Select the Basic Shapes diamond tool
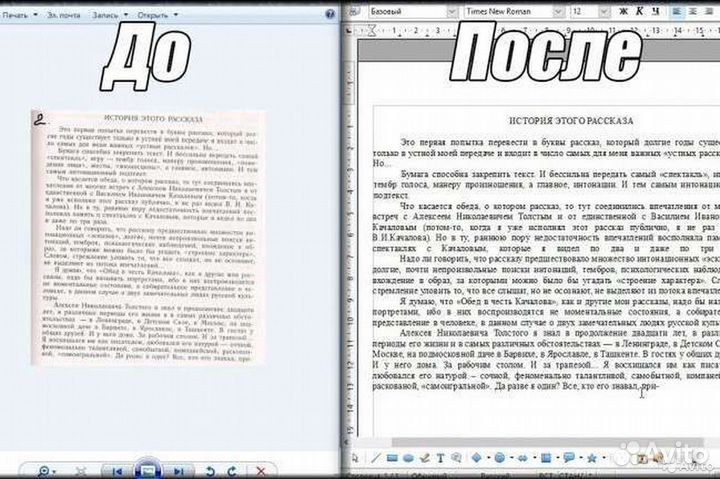720x479 pixels. [x=477, y=457]
